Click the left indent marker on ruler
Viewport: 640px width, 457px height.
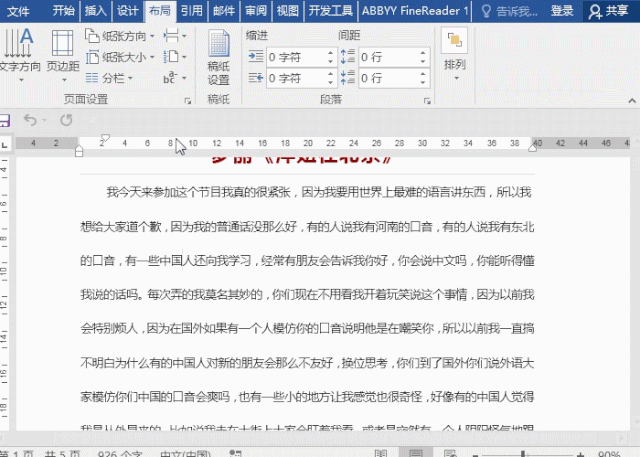click(79, 152)
